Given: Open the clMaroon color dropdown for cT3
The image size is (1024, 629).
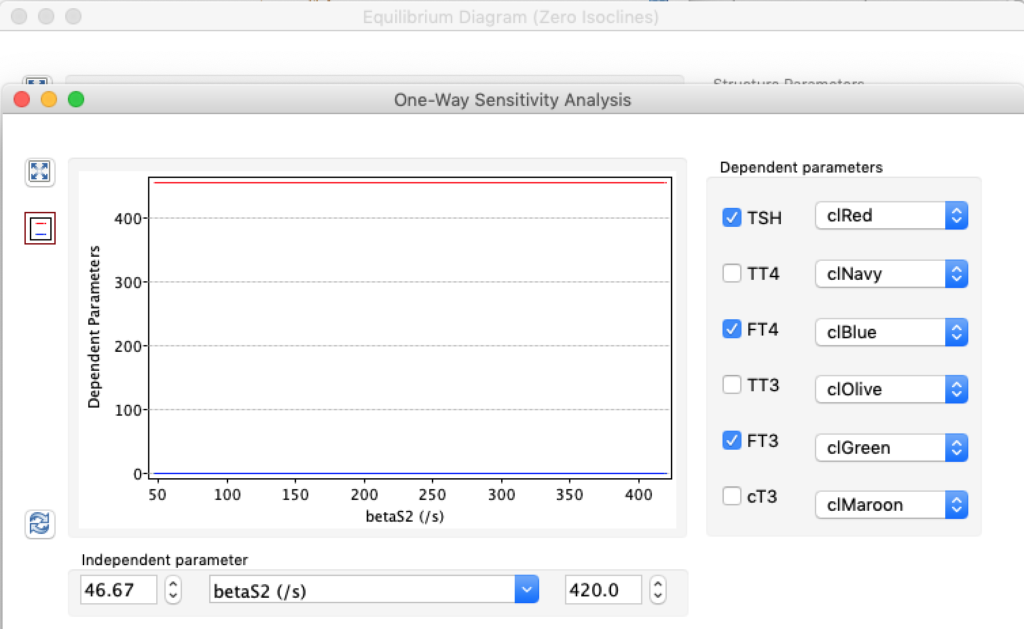Looking at the screenshot, I should [891, 505].
